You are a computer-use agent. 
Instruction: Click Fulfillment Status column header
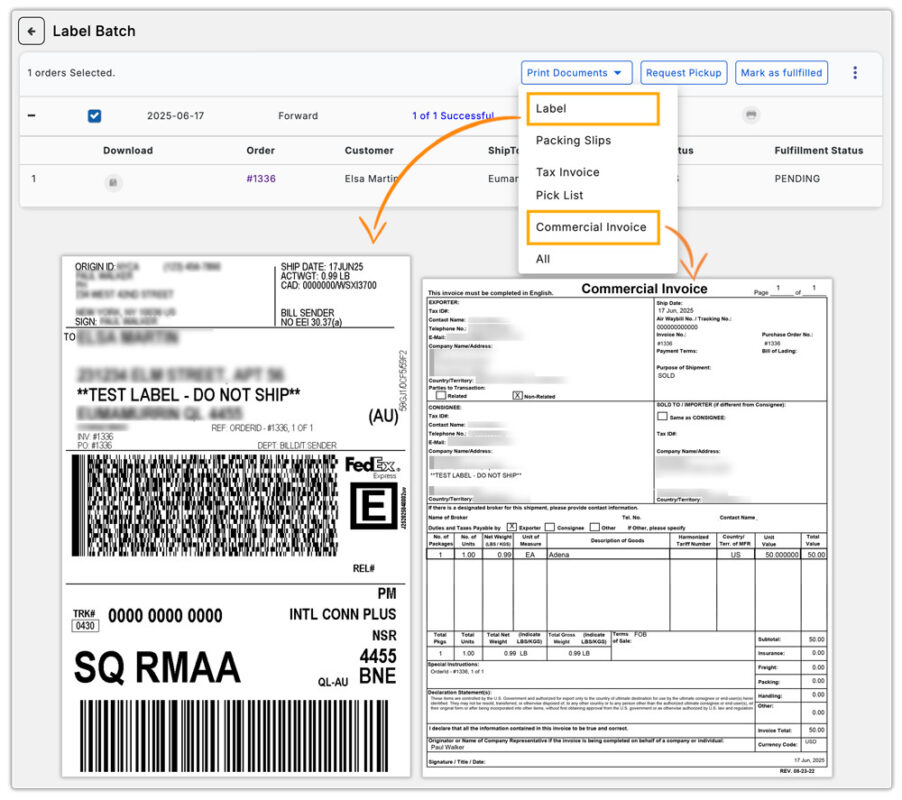(819, 150)
